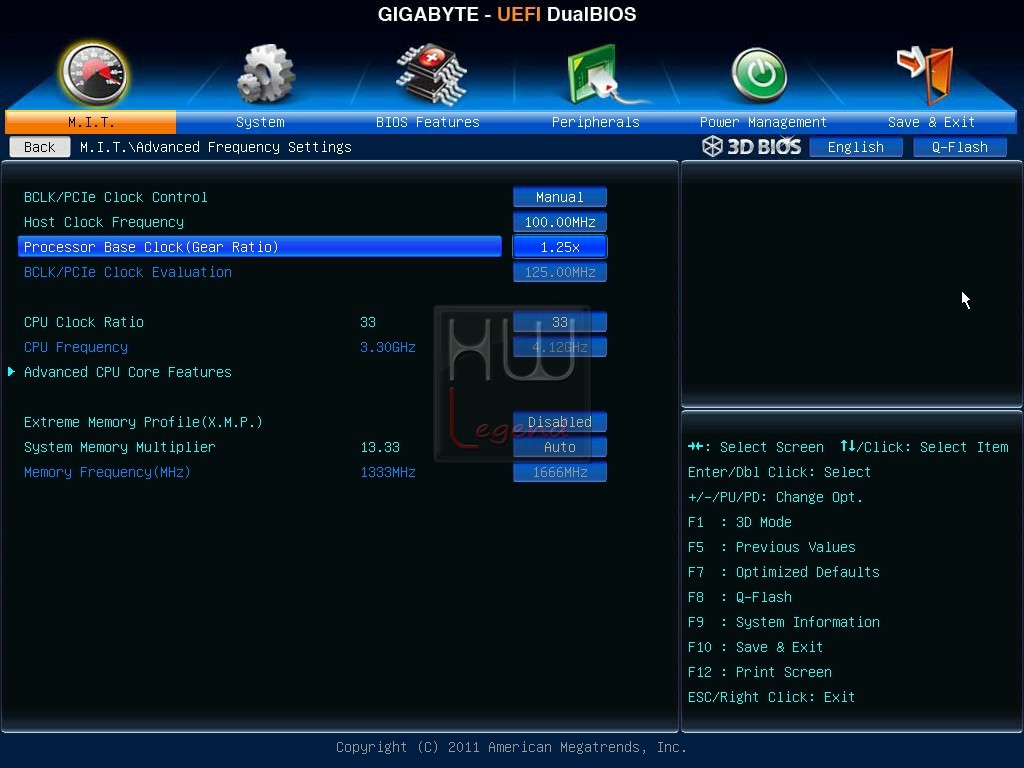The width and height of the screenshot is (1024, 768).
Task: Click the green Power Management icon
Action: click(x=759, y=75)
